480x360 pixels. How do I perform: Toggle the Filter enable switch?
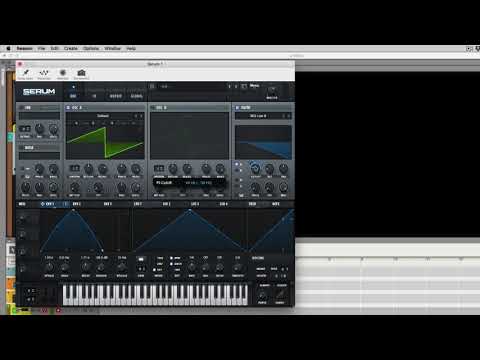[237, 108]
